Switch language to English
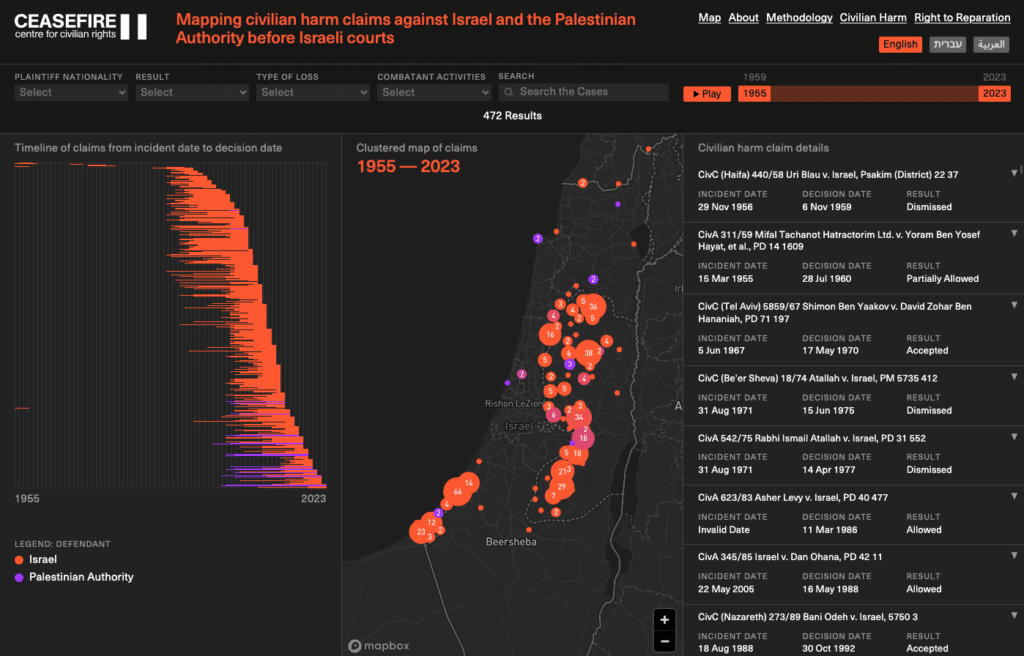The image size is (1024, 656). click(x=900, y=45)
